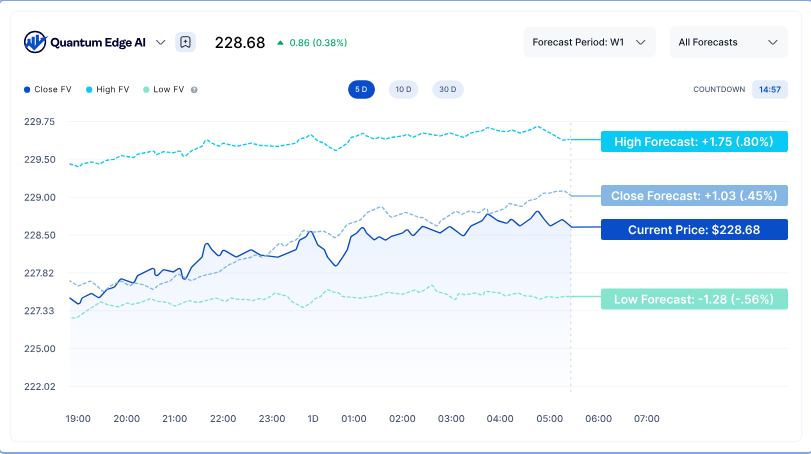Click the High Forecast +1.75 label

click(x=694, y=142)
